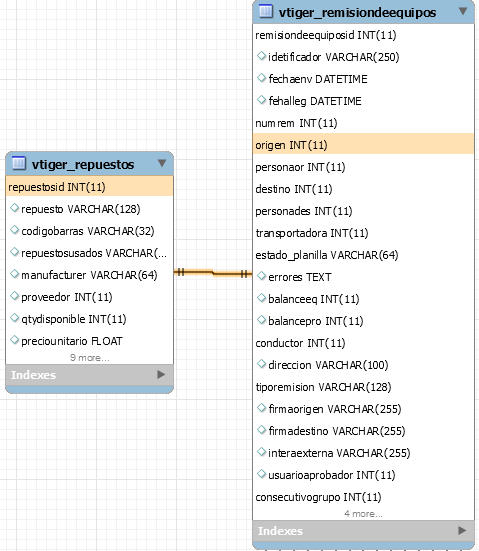Viewport: 479px width, 551px height.
Task: Show the 4 more columns in vtiger_remisiondeequipos
Action: (363, 514)
